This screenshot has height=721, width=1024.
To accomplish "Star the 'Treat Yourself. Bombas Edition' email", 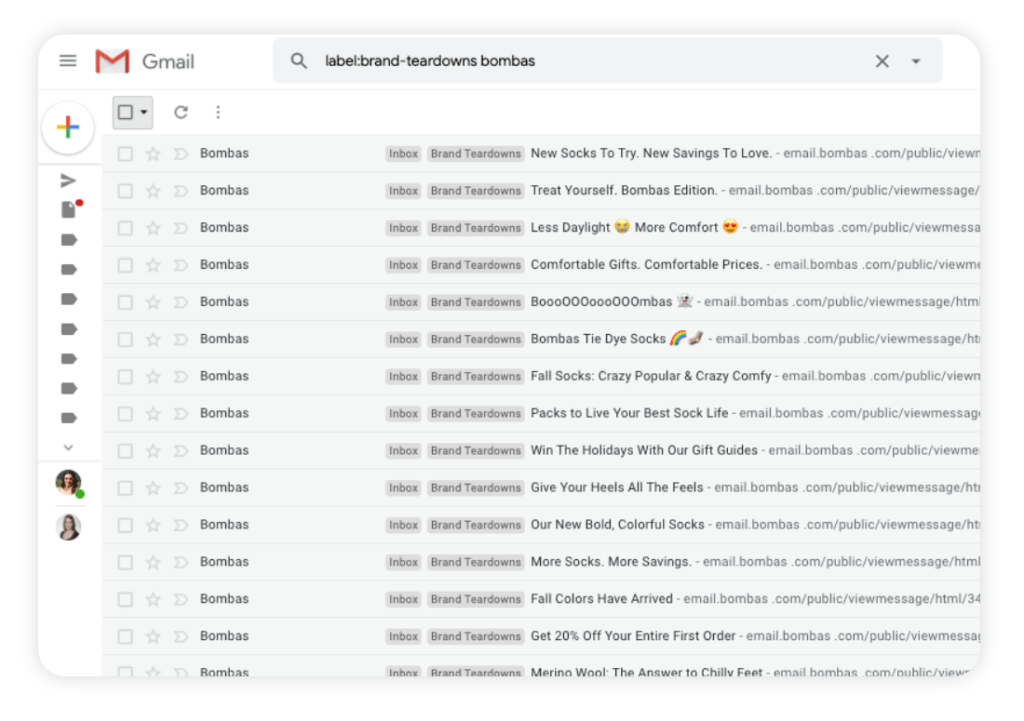I will 153,191.
